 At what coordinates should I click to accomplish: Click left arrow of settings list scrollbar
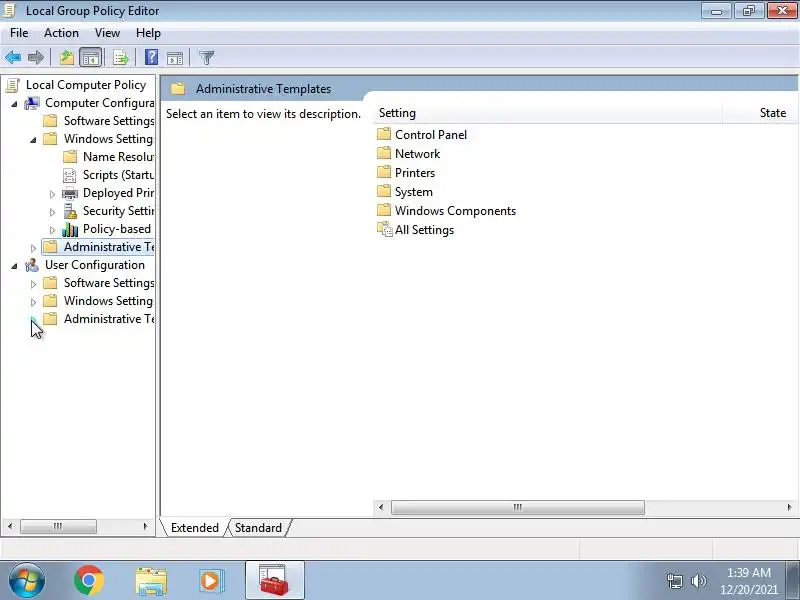(x=381, y=507)
